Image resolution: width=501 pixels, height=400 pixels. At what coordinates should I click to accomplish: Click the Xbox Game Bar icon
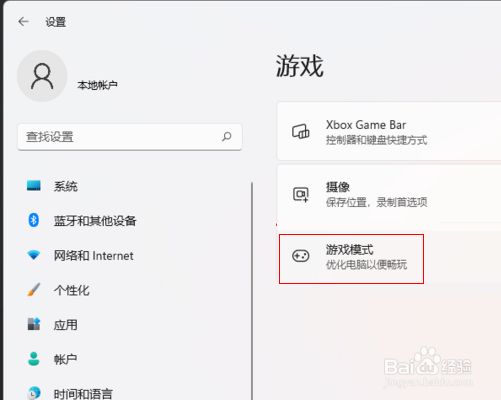pos(301,131)
